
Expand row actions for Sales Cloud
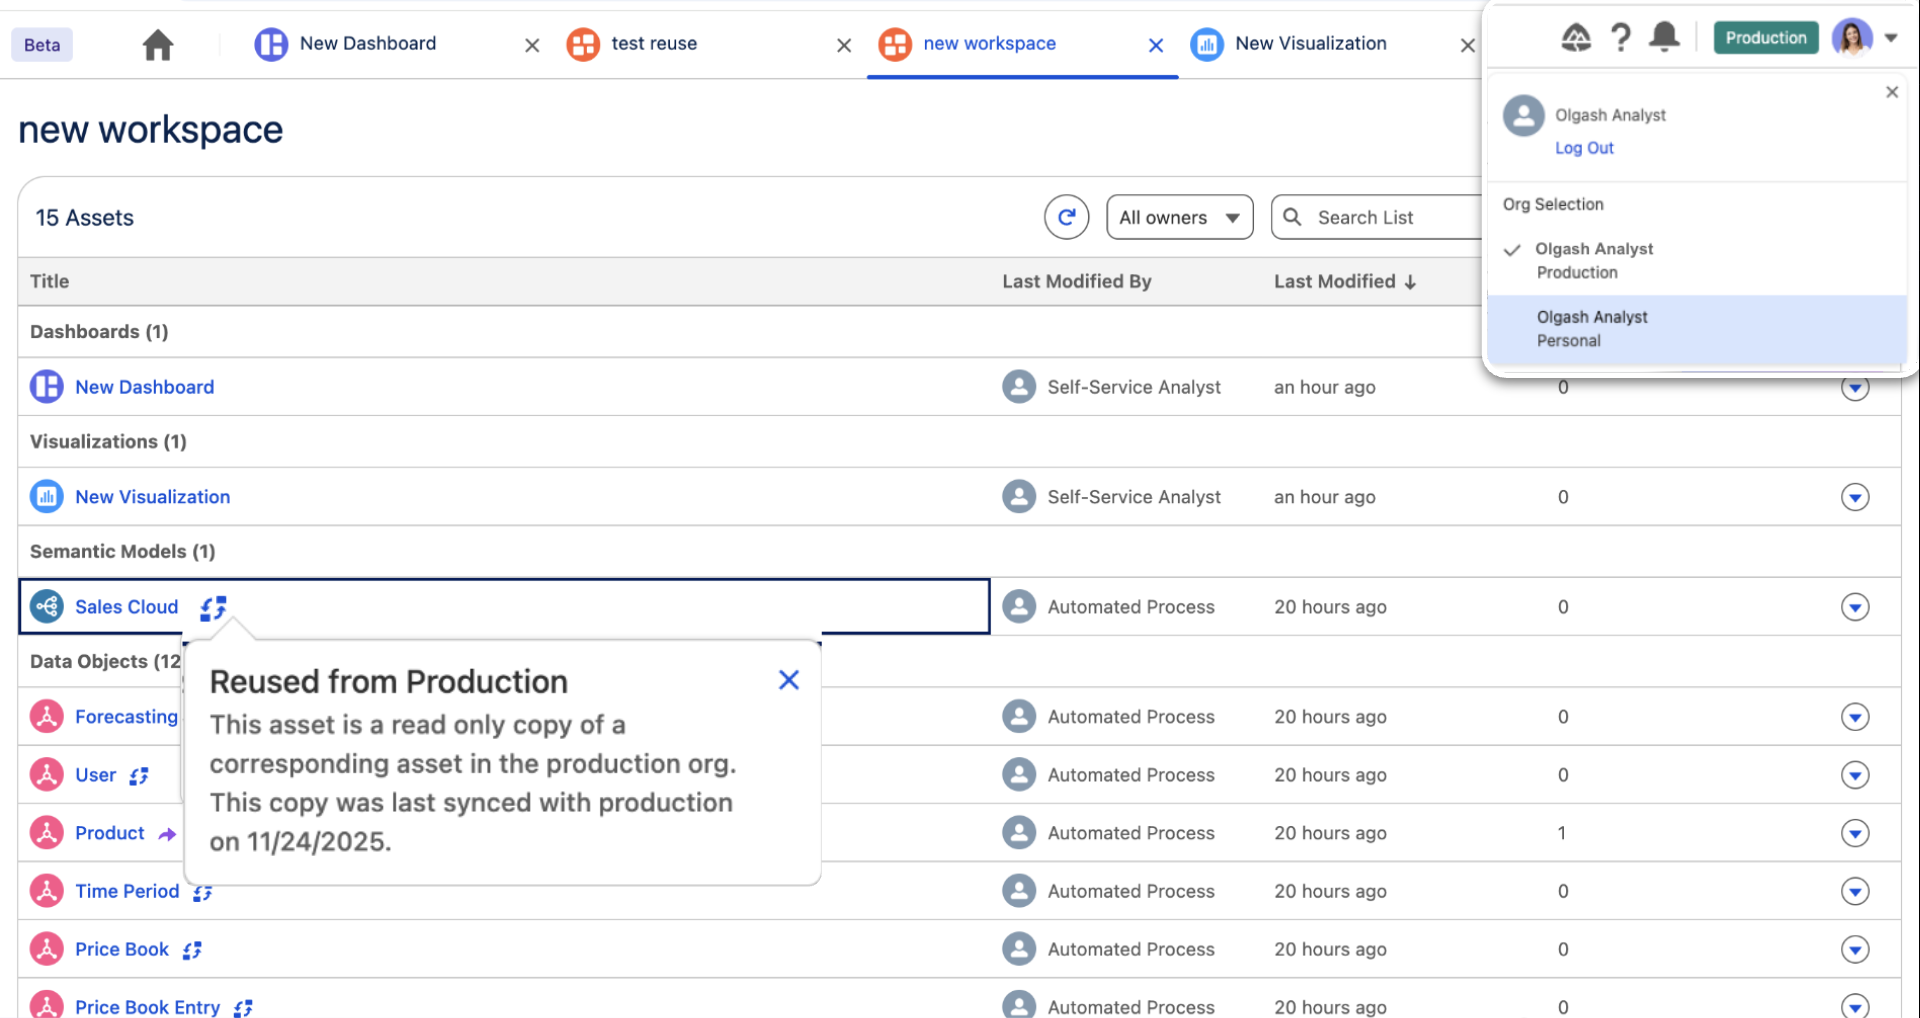point(1856,607)
